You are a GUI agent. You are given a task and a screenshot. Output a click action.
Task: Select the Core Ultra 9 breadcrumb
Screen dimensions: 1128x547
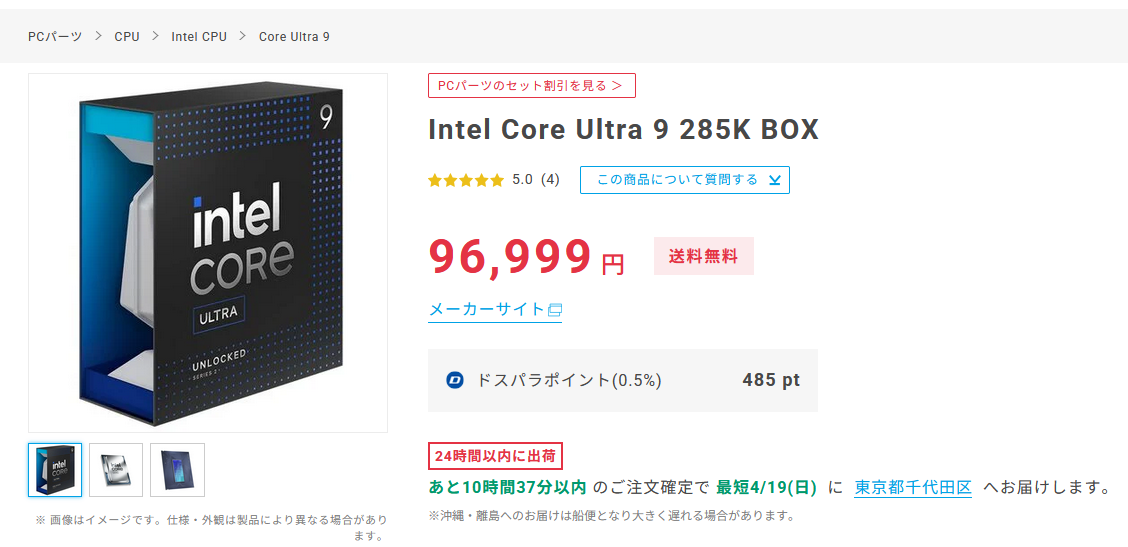[x=294, y=36]
